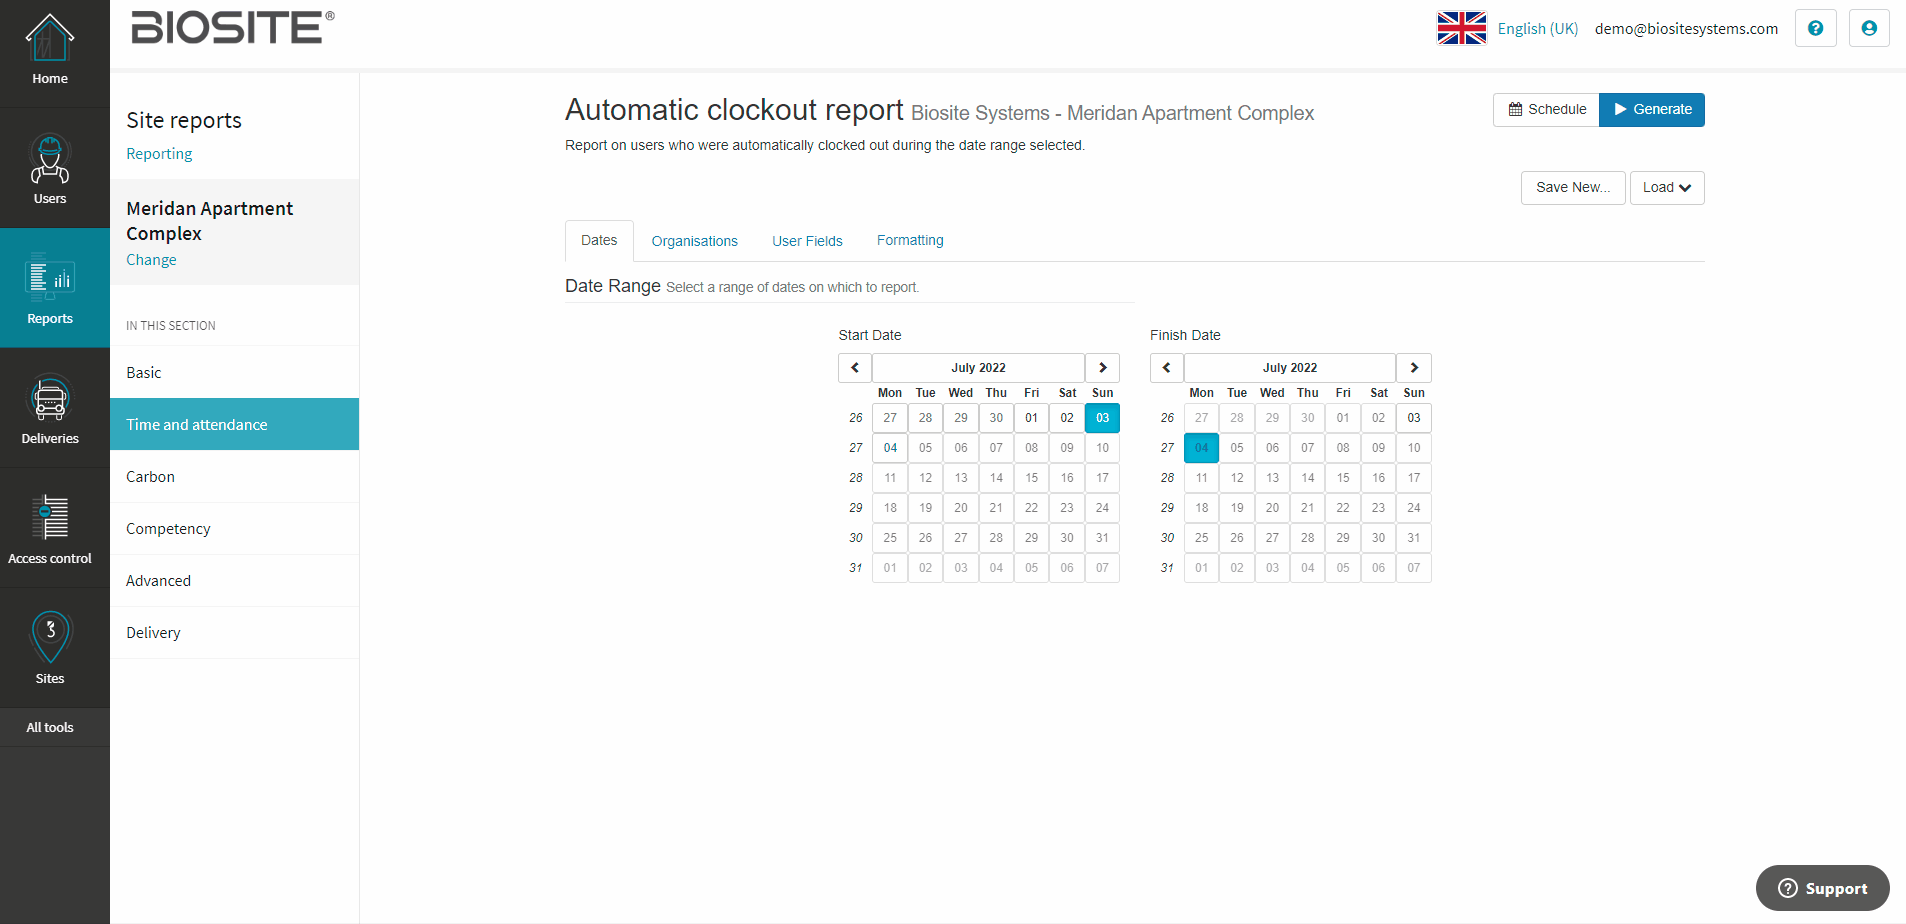Screen dimensions: 1906x924
Task: Switch to the Organisations tab
Action: point(695,241)
